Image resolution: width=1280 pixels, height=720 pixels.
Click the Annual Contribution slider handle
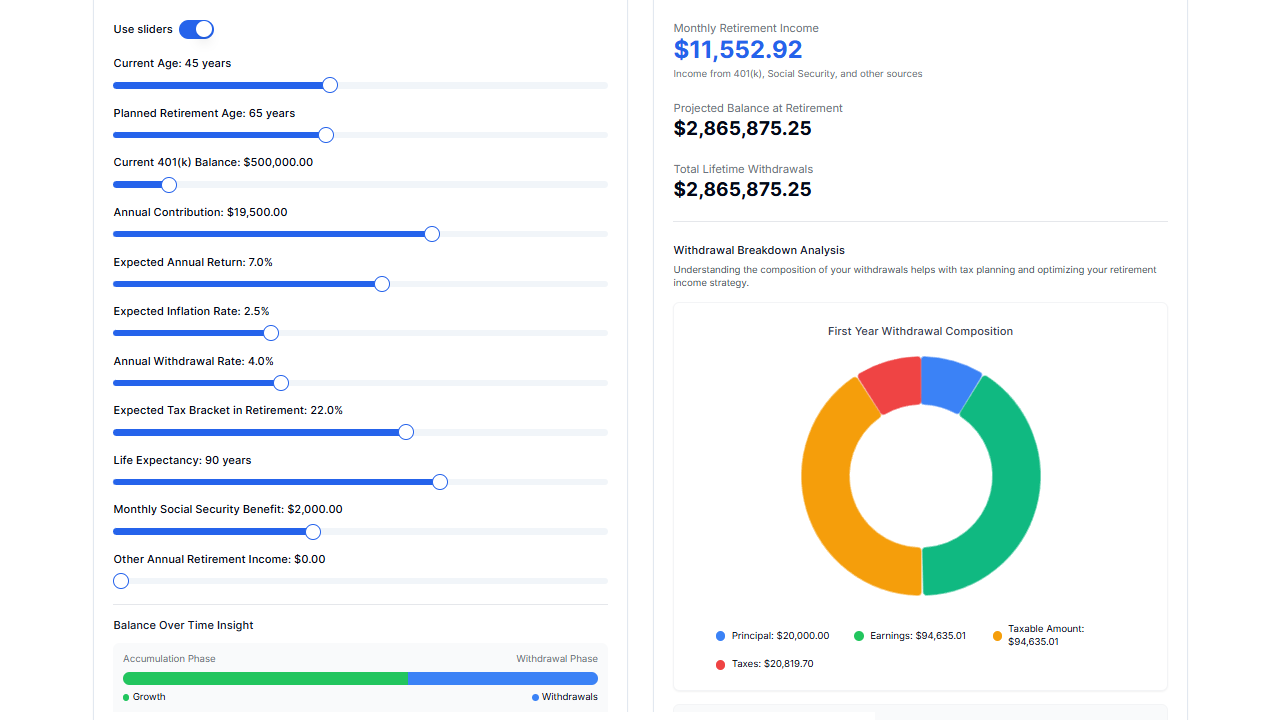coord(431,234)
